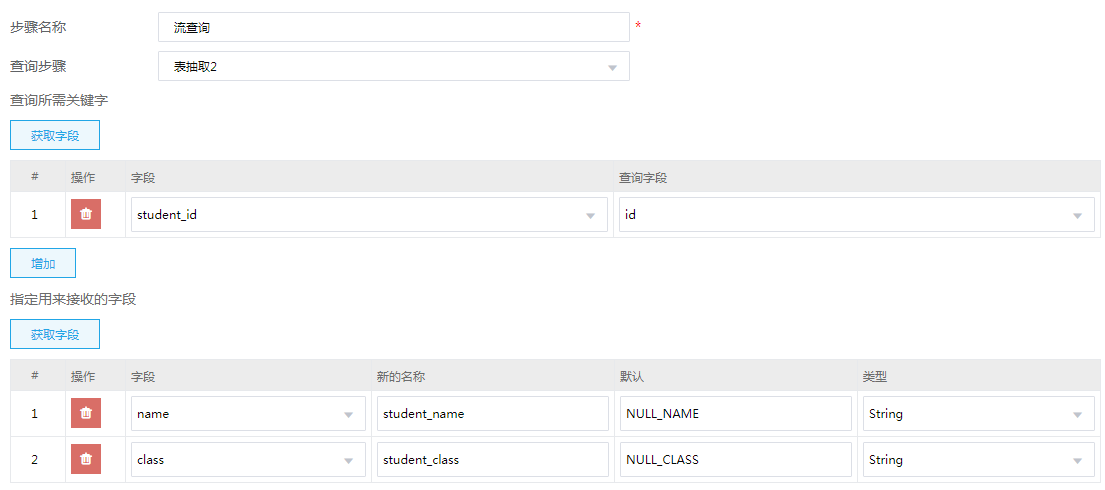Open the 查询步骤 dropdown showing 表抽取2
The image size is (1105, 490).
[x=393, y=66]
